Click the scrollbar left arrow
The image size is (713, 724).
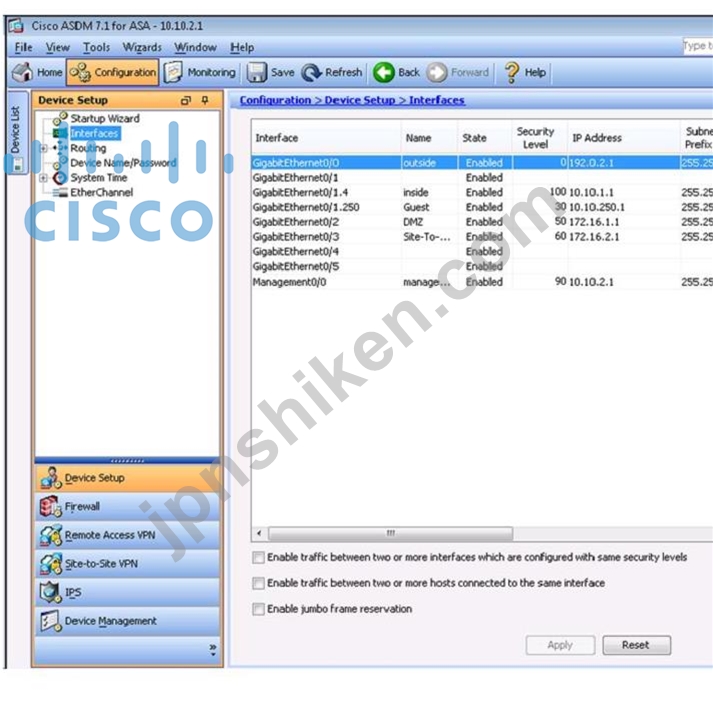click(260, 533)
